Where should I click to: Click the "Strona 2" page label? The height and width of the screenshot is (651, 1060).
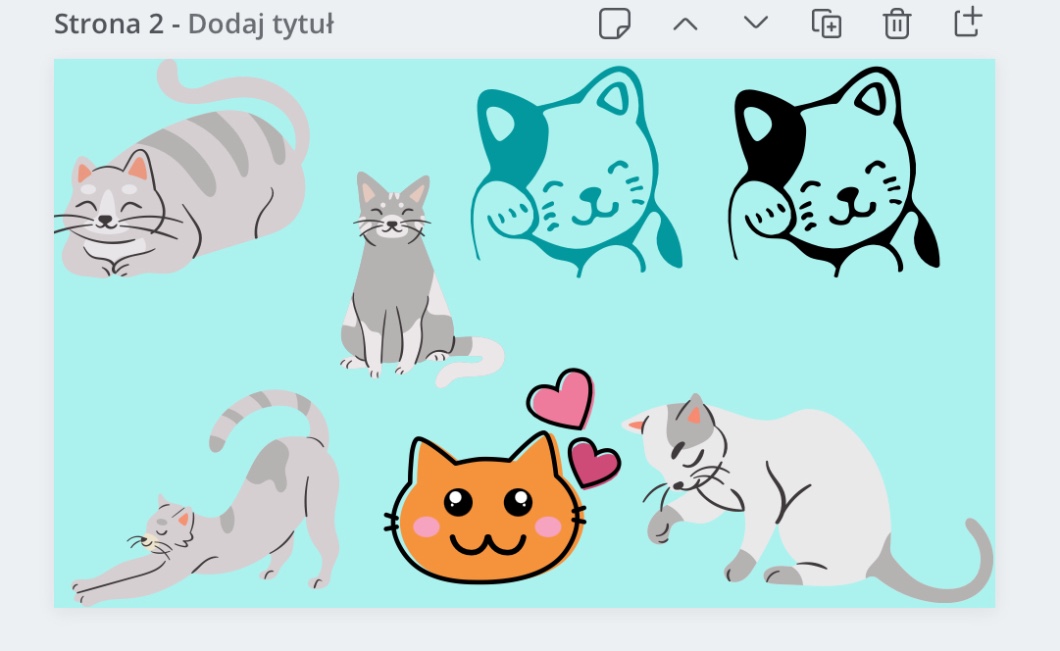coord(107,24)
